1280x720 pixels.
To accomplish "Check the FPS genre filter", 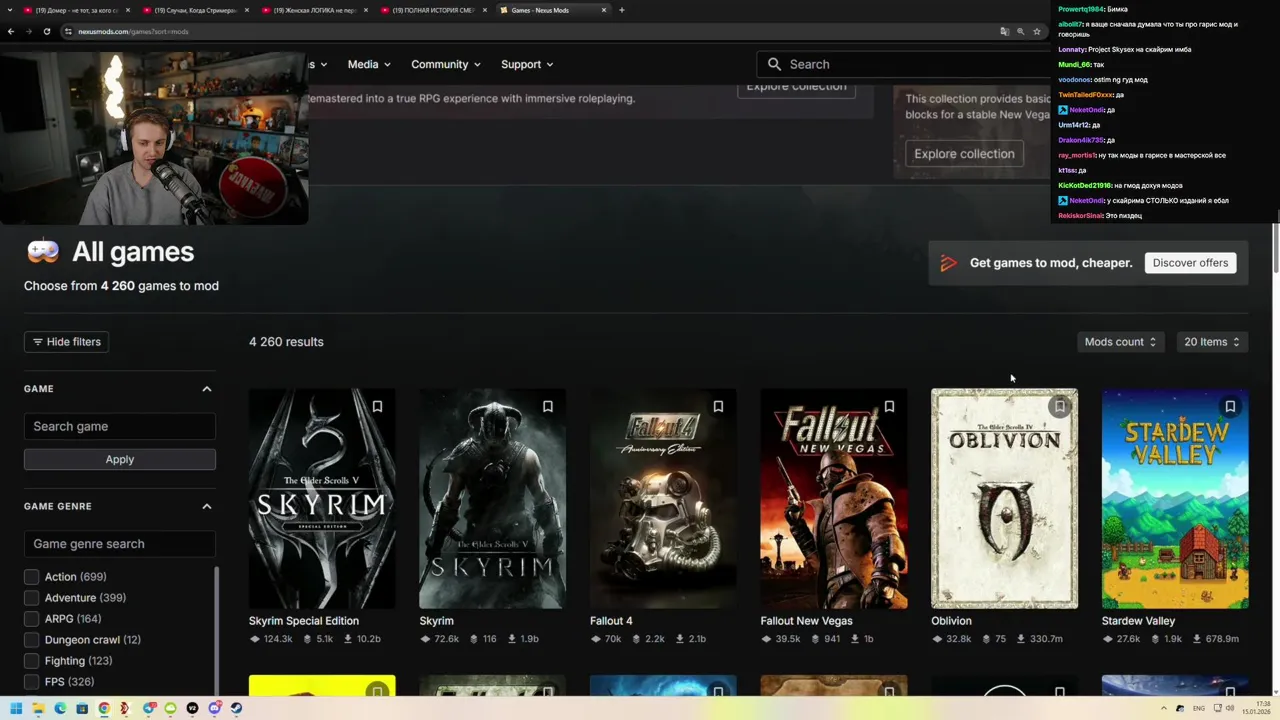I will [x=31, y=682].
